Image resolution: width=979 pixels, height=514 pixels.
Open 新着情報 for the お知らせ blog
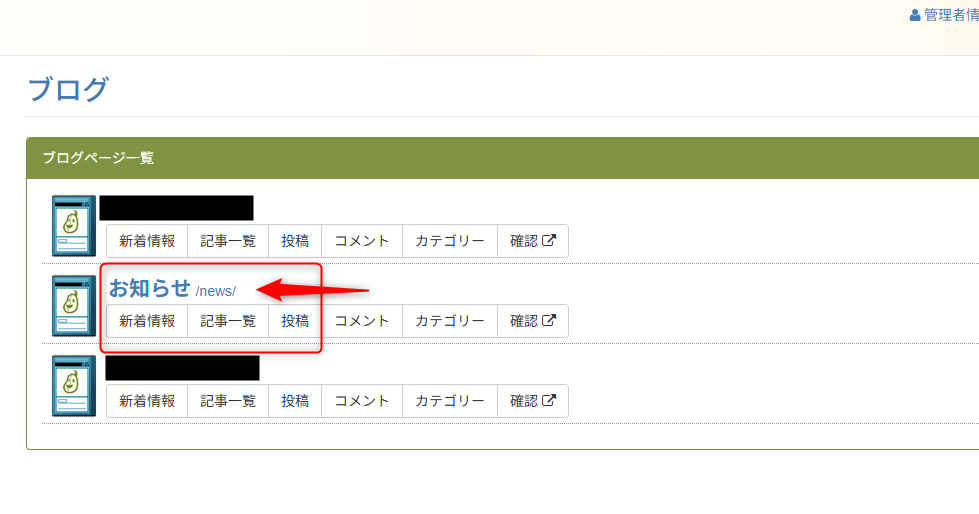point(147,321)
